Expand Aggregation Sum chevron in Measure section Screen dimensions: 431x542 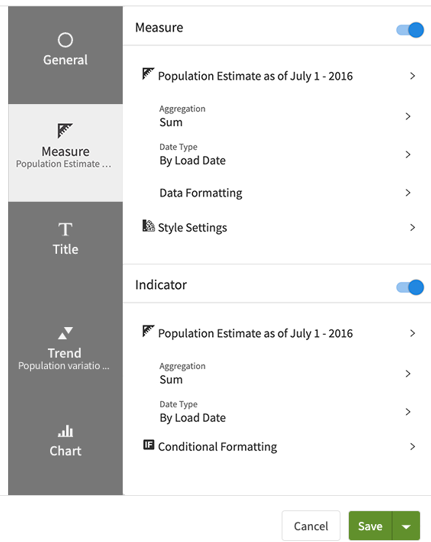pyautogui.click(x=408, y=116)
